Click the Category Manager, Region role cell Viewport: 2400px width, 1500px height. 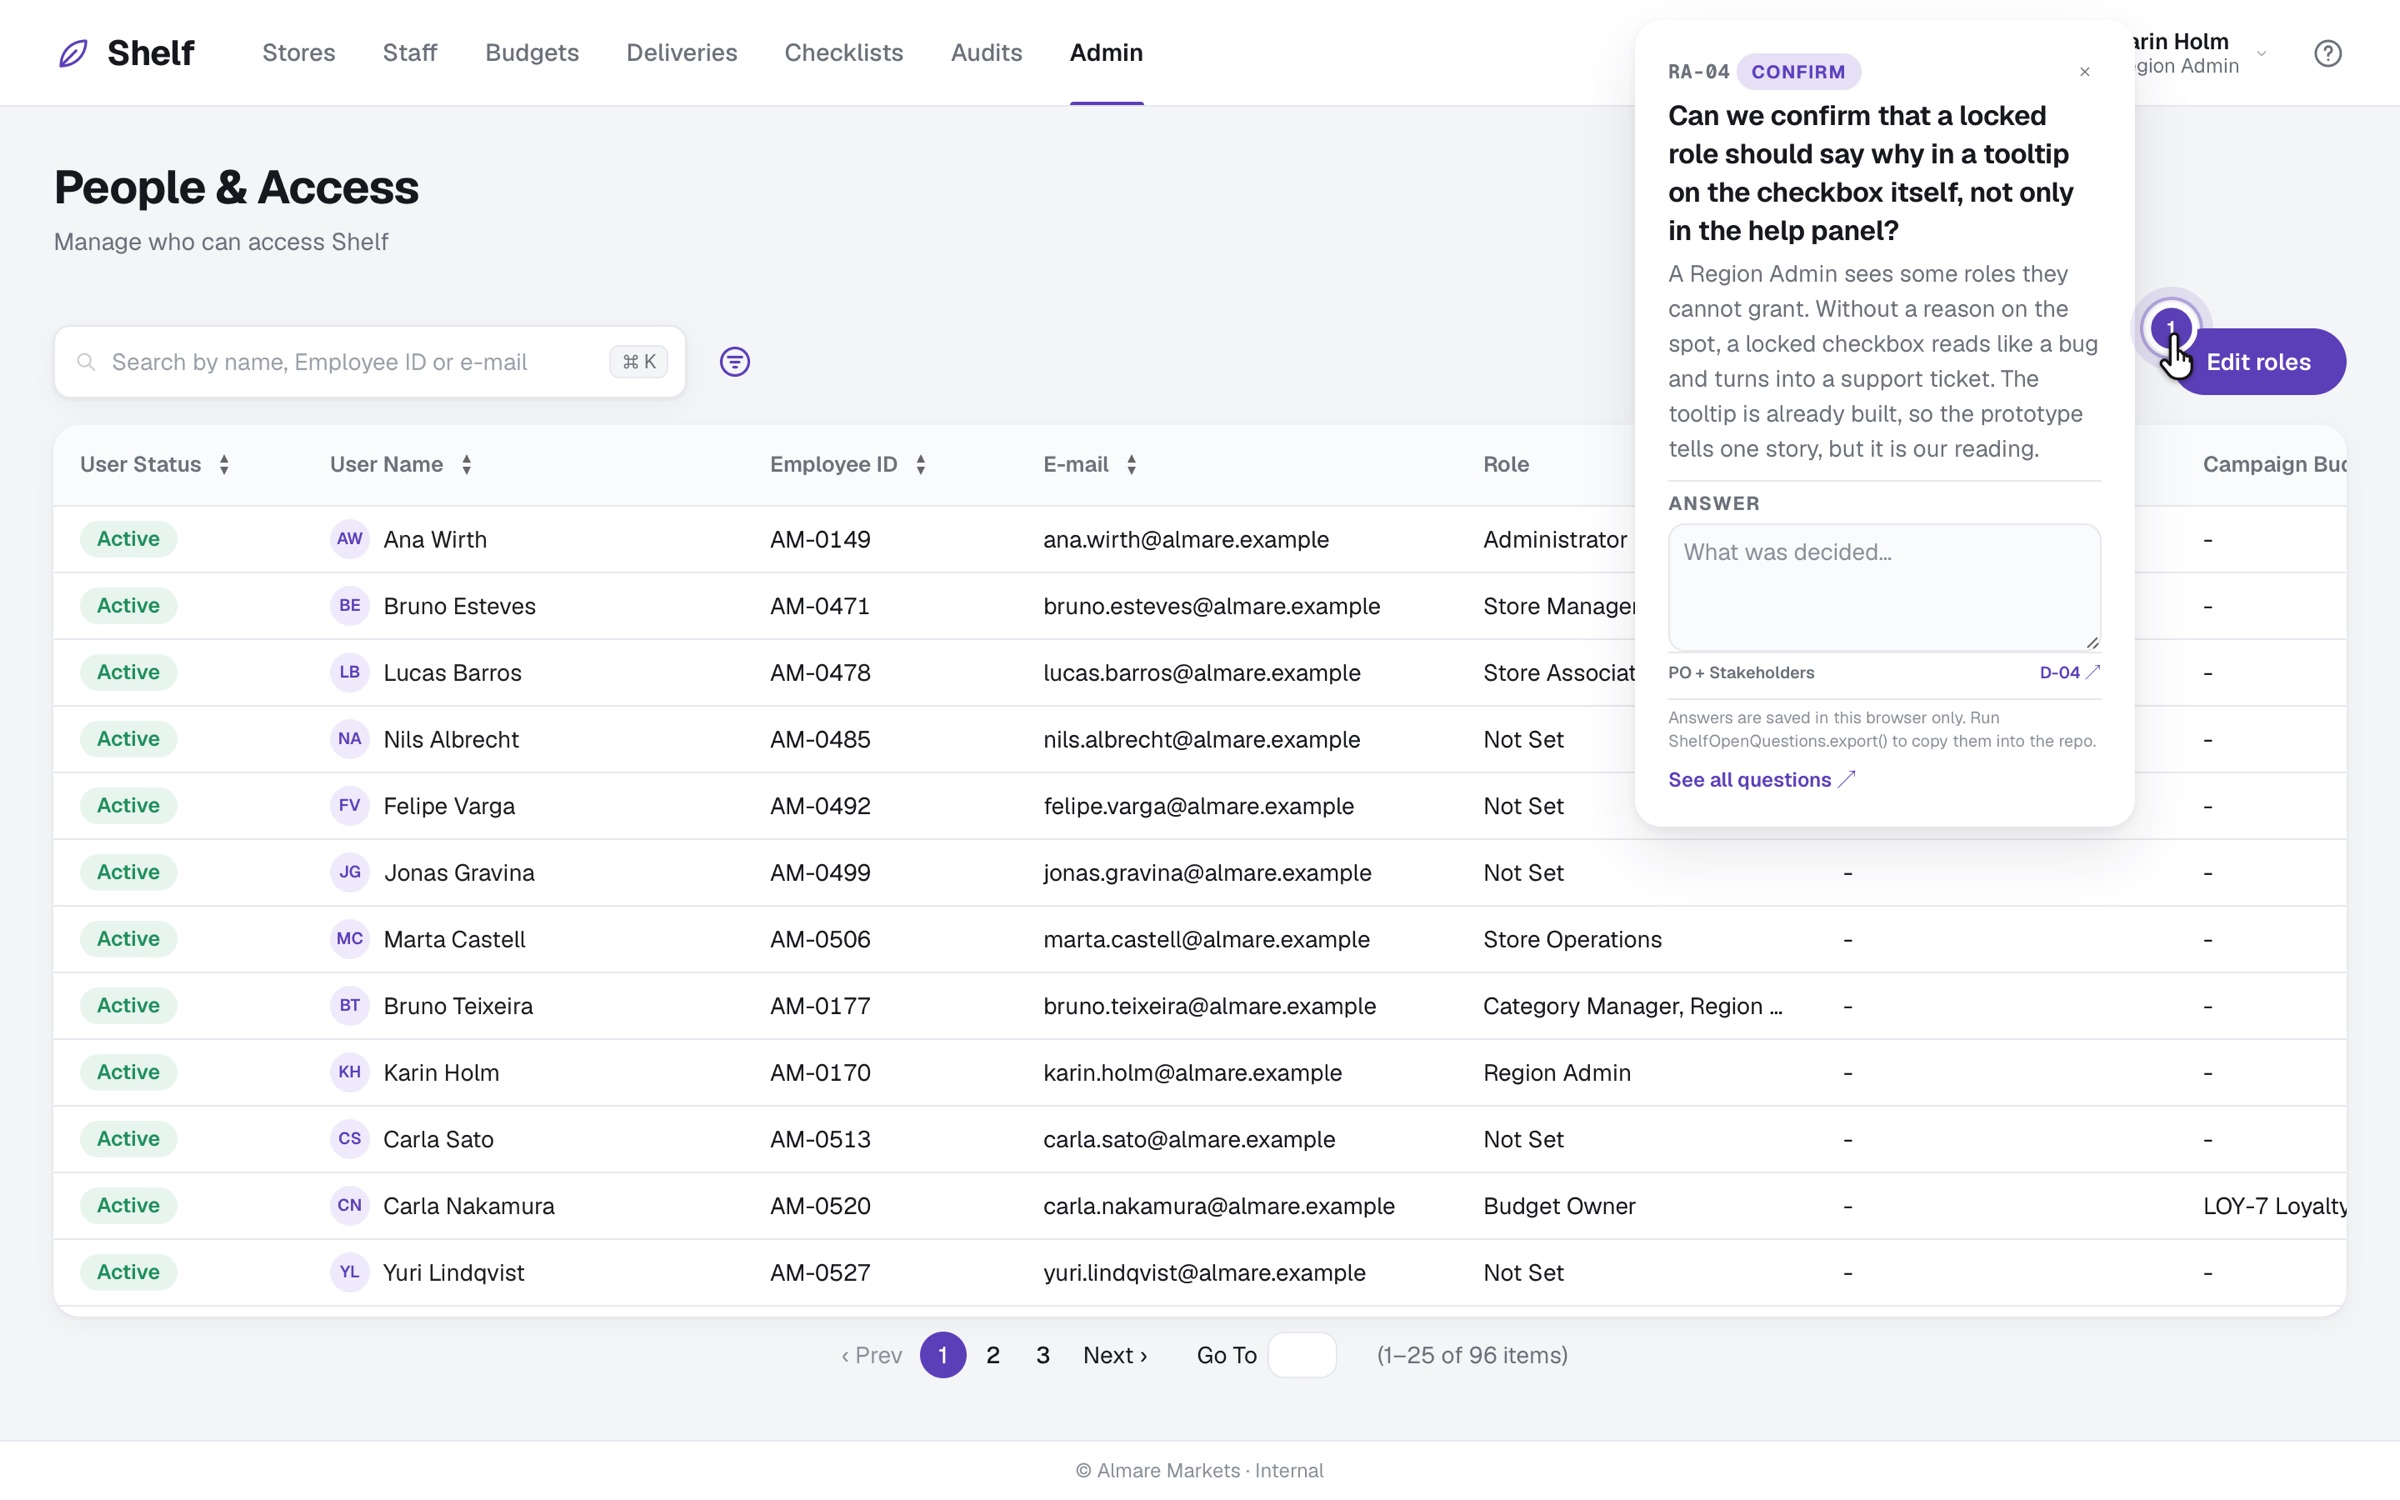click(1632, 1006)
